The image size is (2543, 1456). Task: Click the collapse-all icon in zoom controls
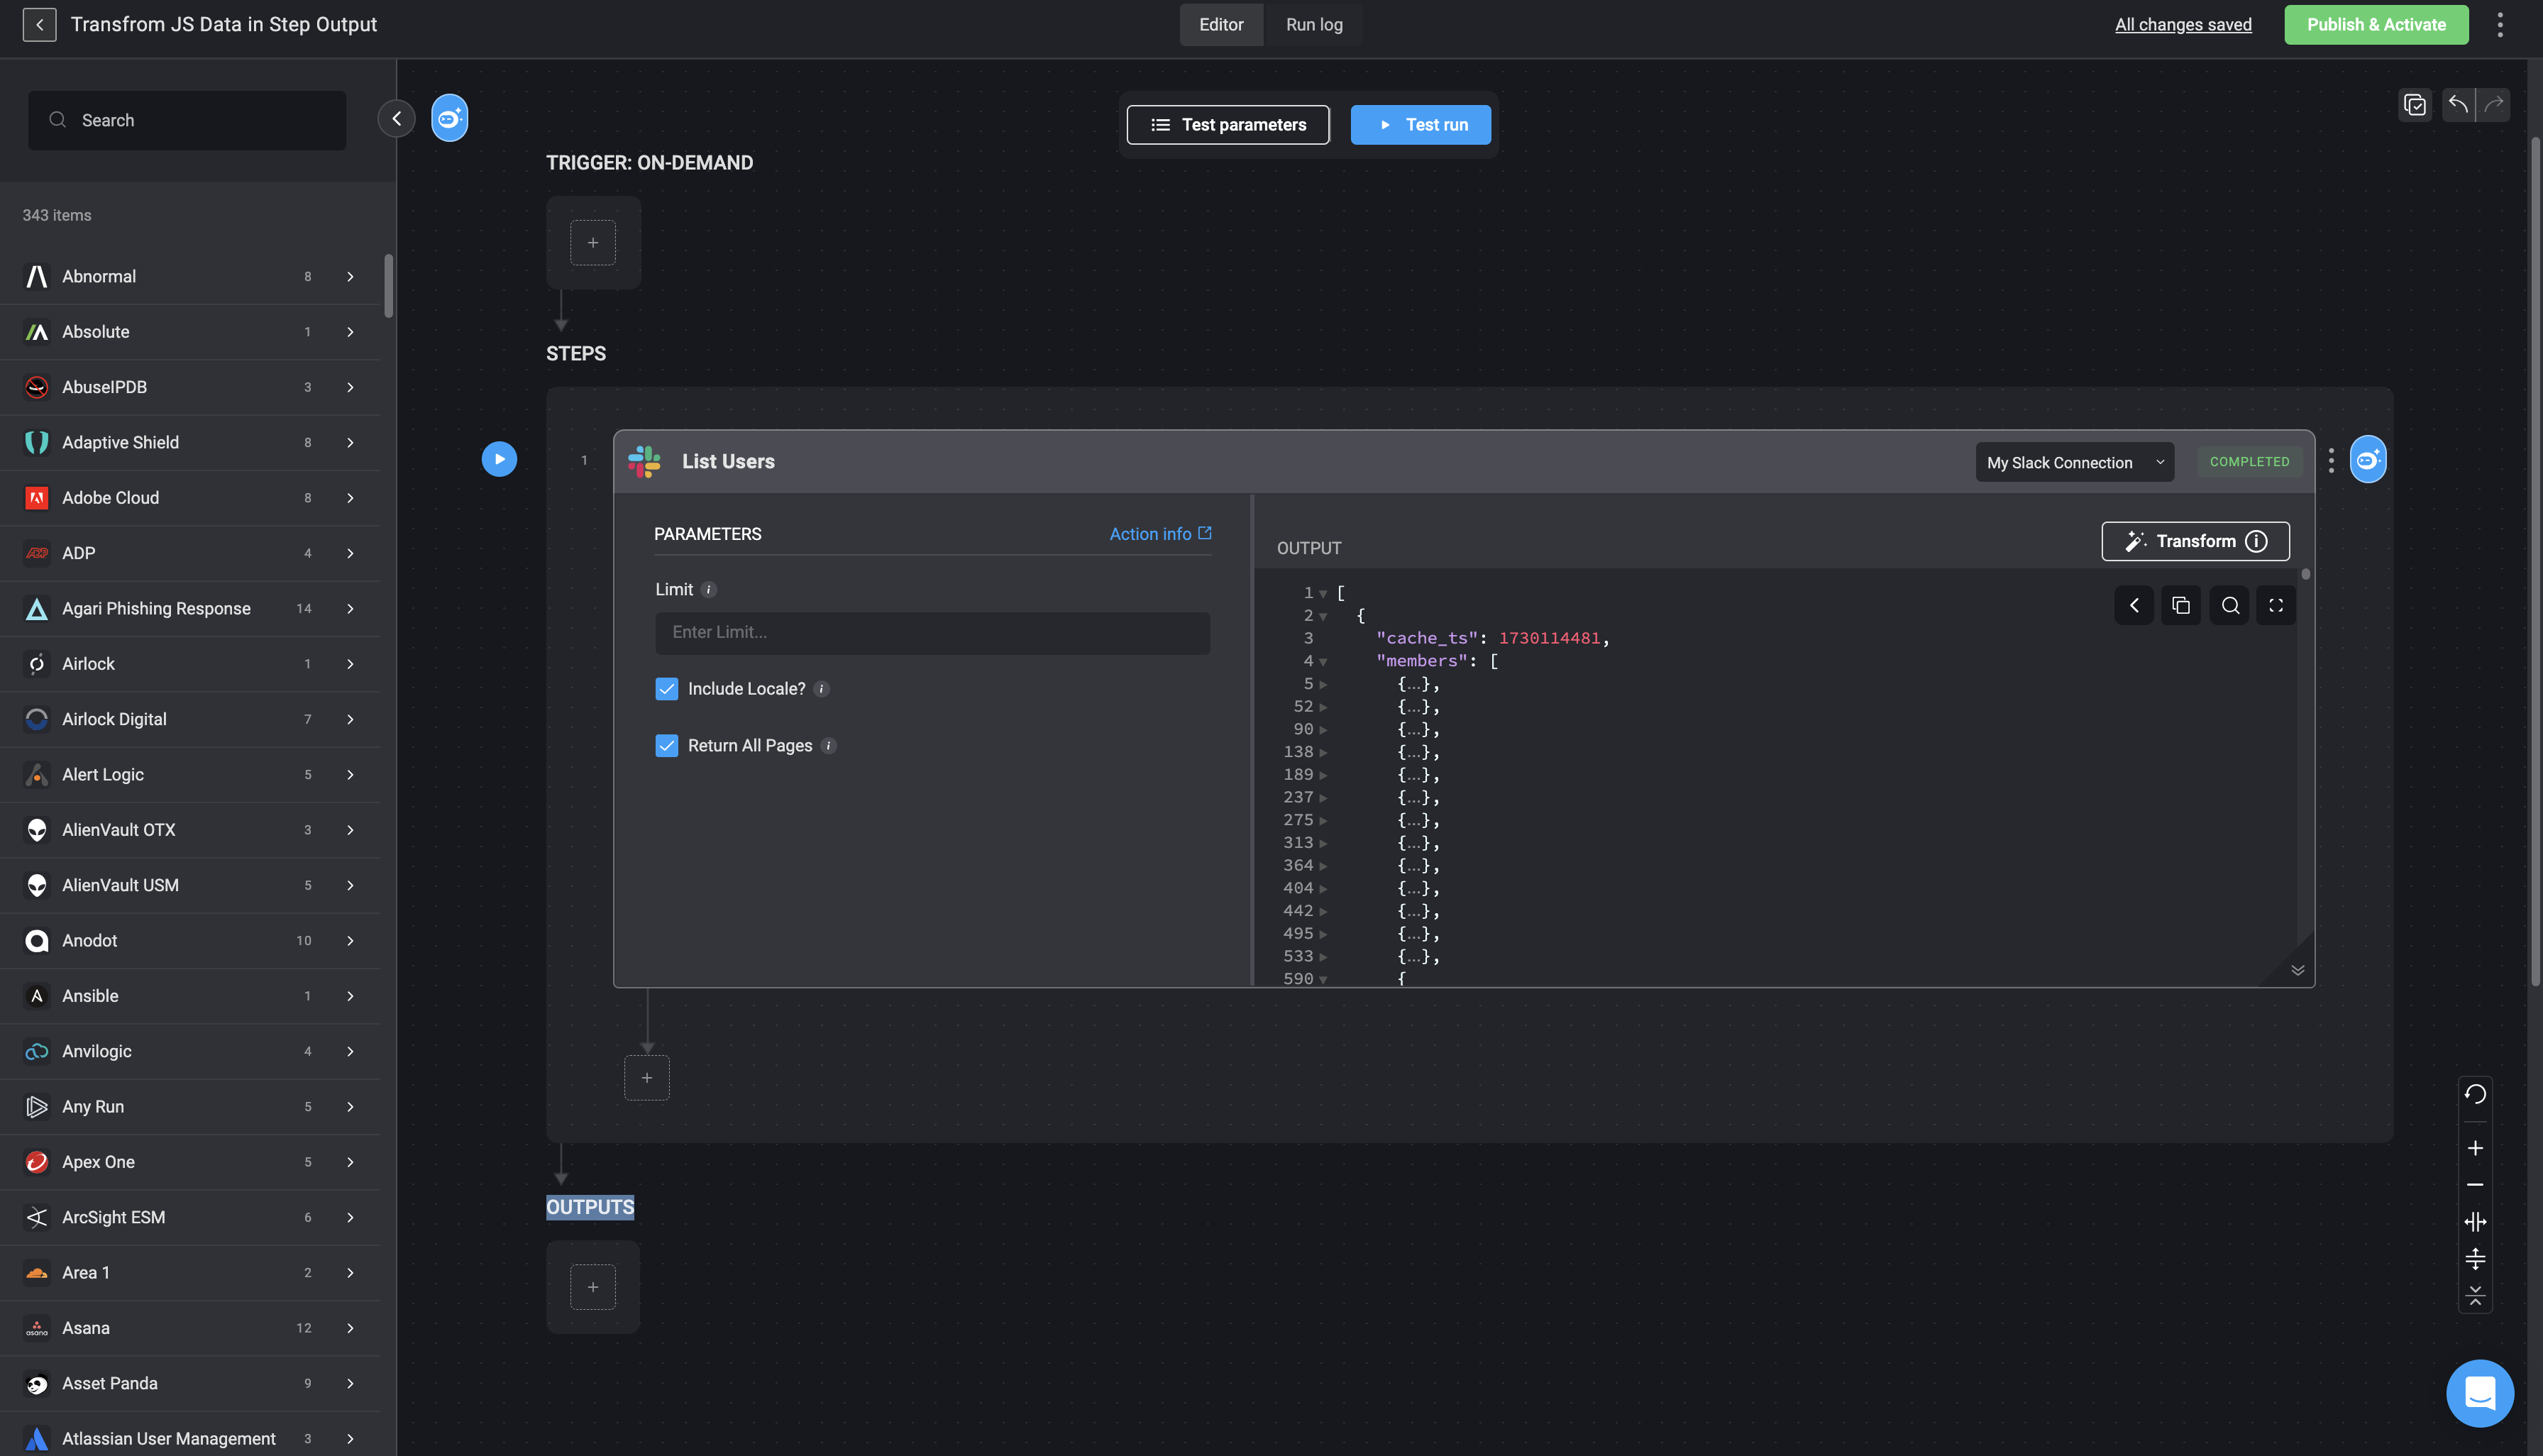pos(2475,1295)
